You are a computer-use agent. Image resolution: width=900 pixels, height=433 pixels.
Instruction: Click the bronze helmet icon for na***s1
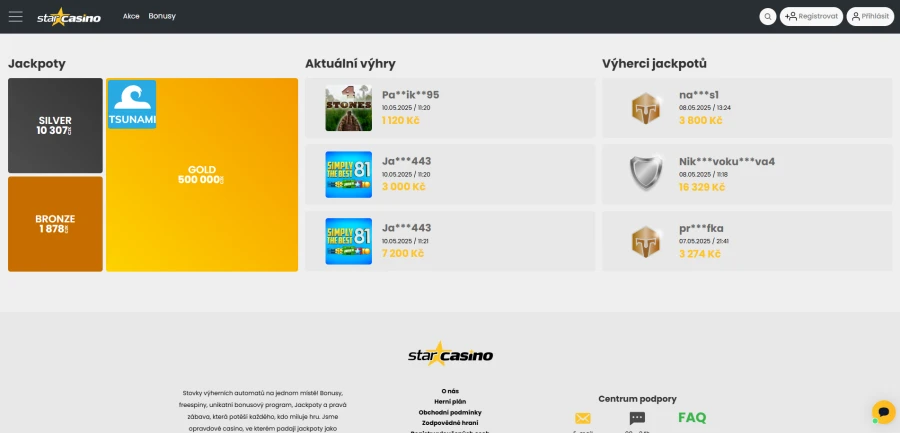(646, 108)
